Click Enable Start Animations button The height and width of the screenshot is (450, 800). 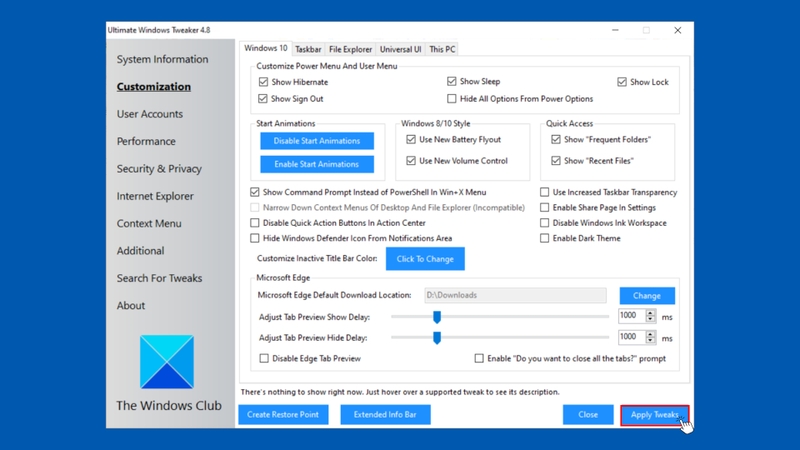click(317, 164)
